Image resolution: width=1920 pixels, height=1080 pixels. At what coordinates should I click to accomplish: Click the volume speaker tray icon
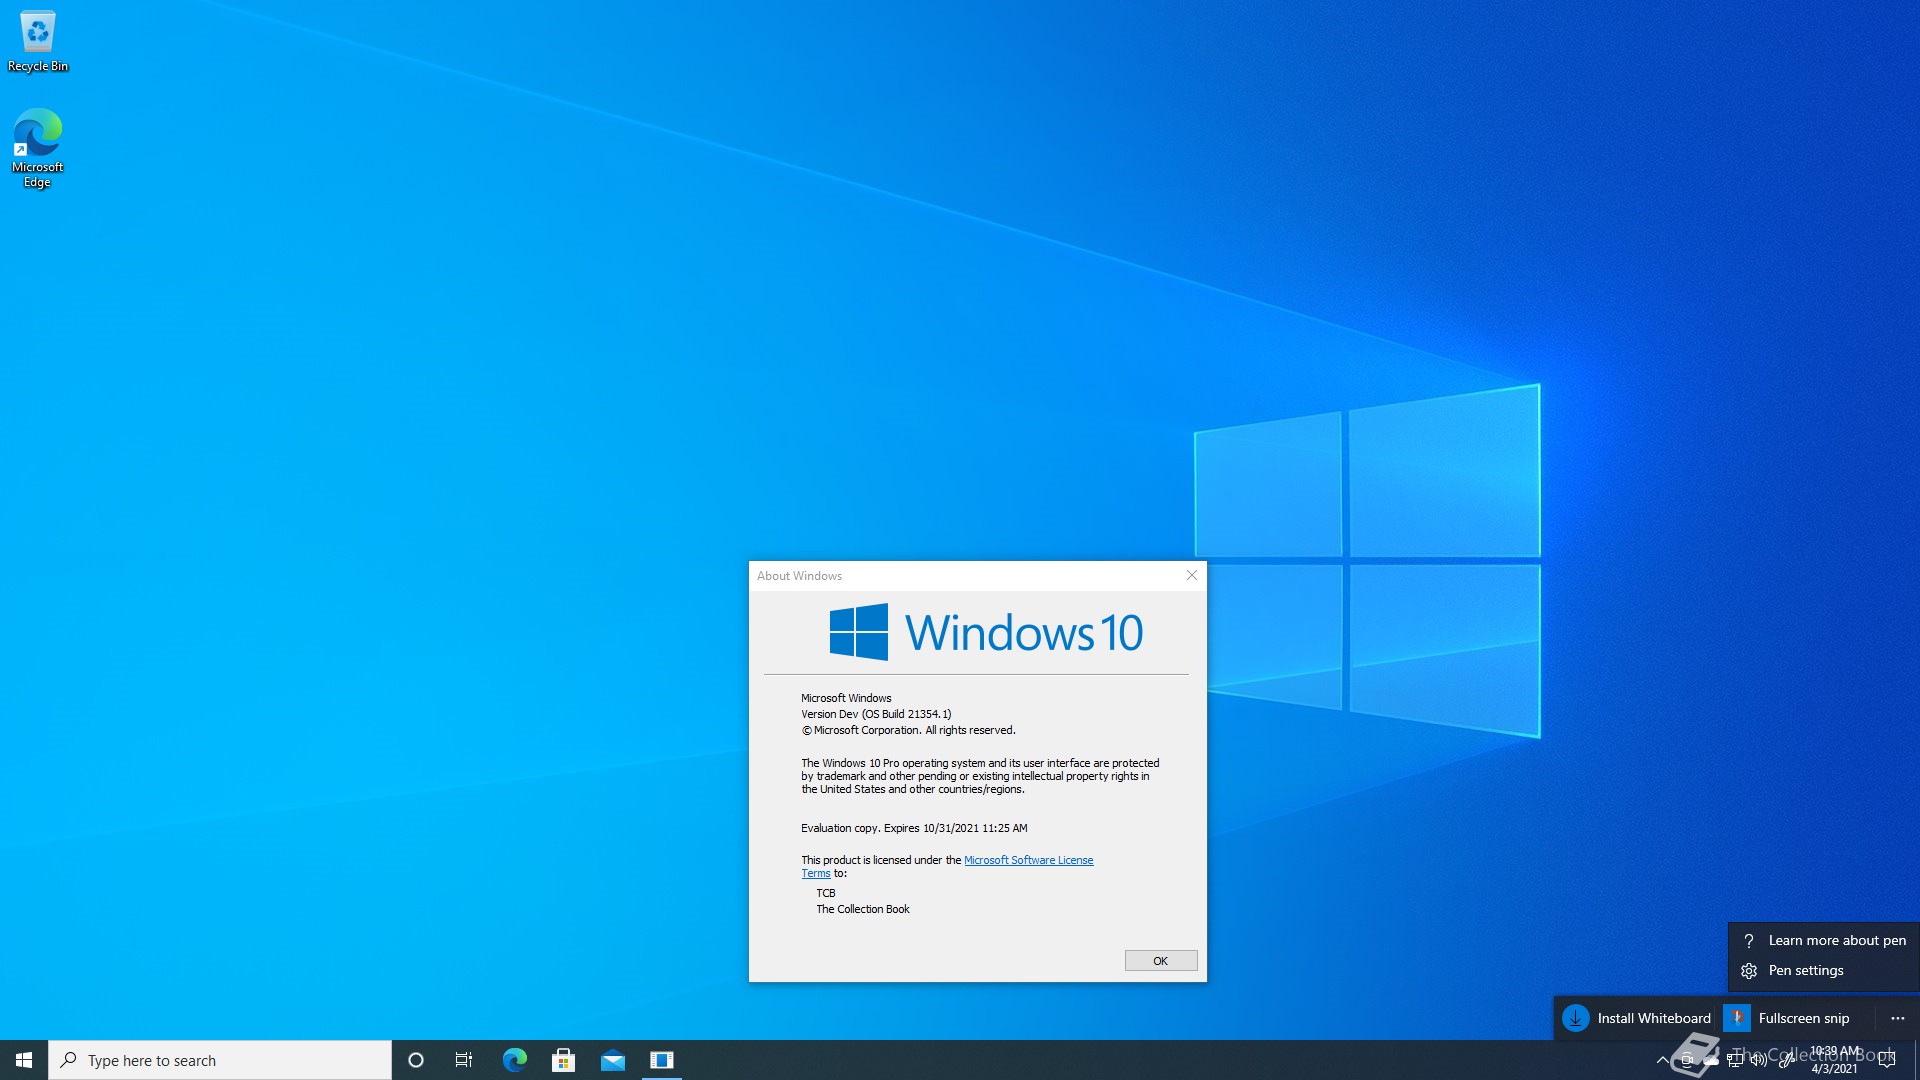click(1759, 1061)
